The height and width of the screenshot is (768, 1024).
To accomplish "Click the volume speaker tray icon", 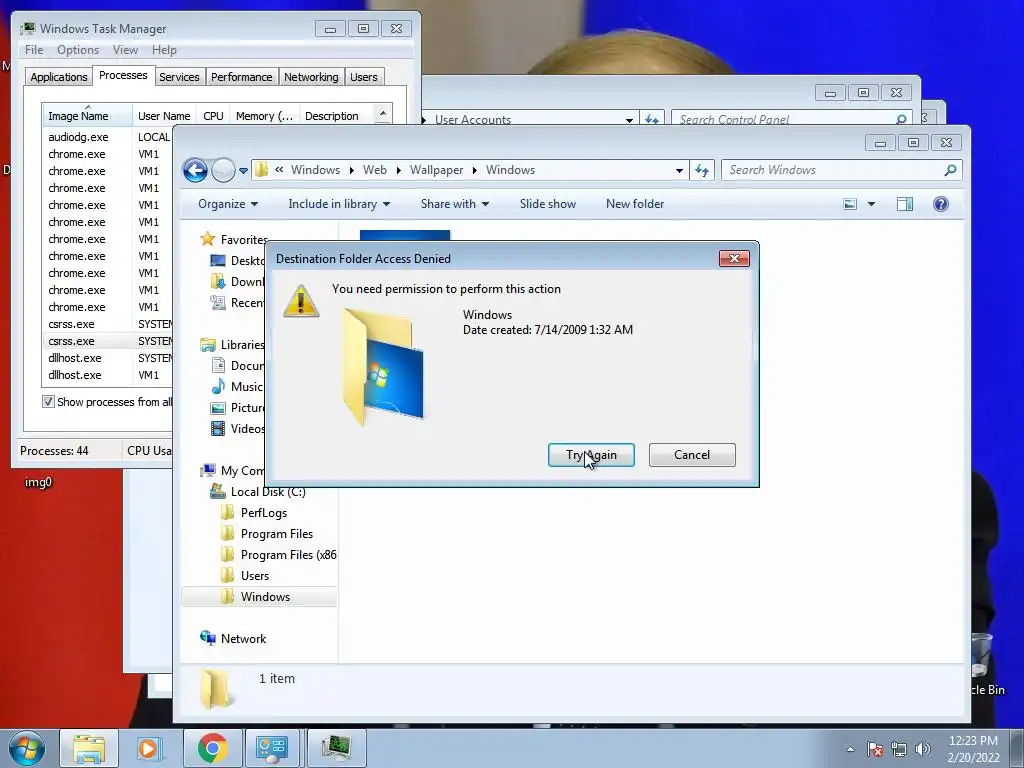I will point(923,749).
